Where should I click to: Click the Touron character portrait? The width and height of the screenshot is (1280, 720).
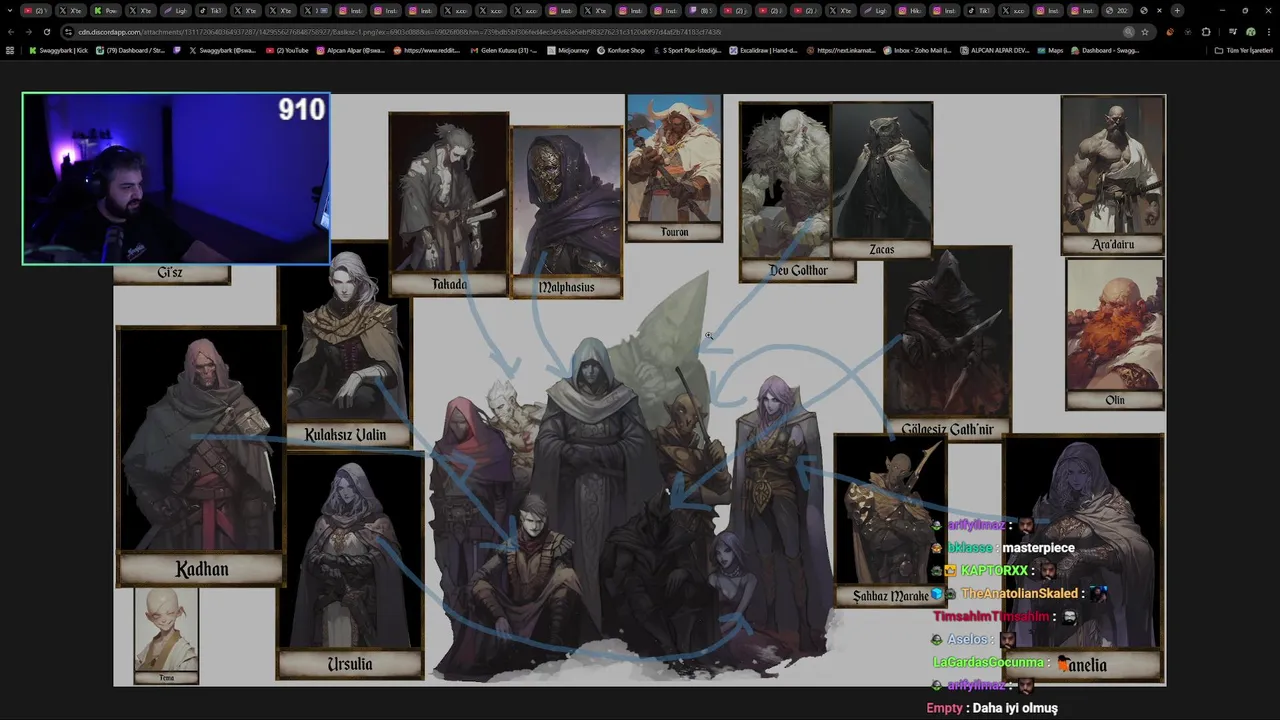[x=674, y=168]
